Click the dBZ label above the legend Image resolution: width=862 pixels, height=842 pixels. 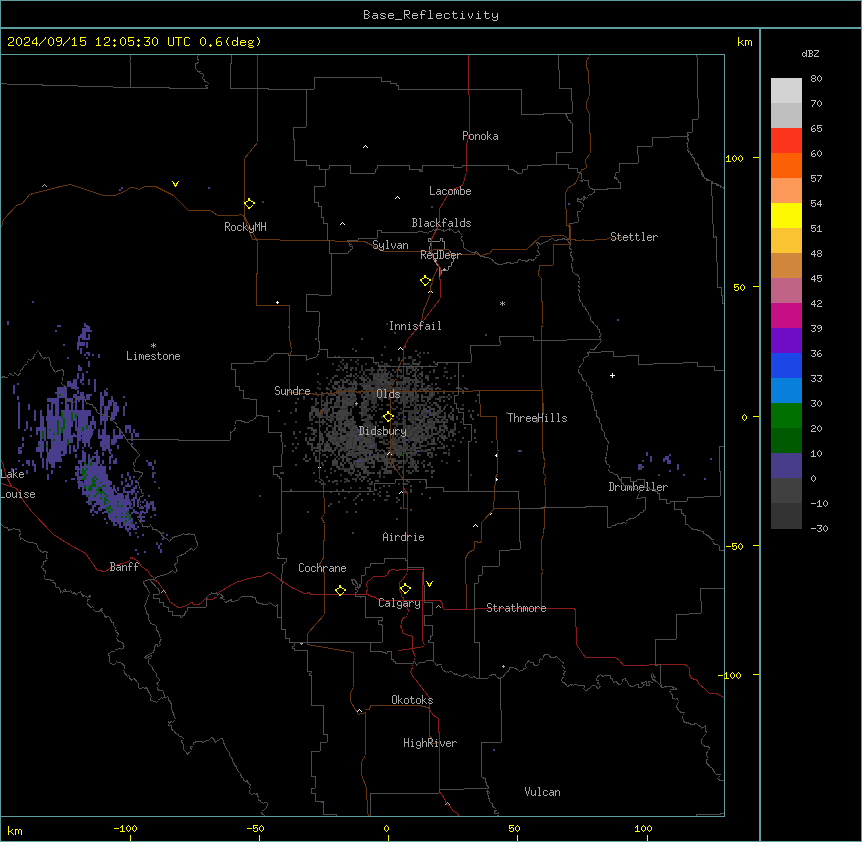(810, 53)
